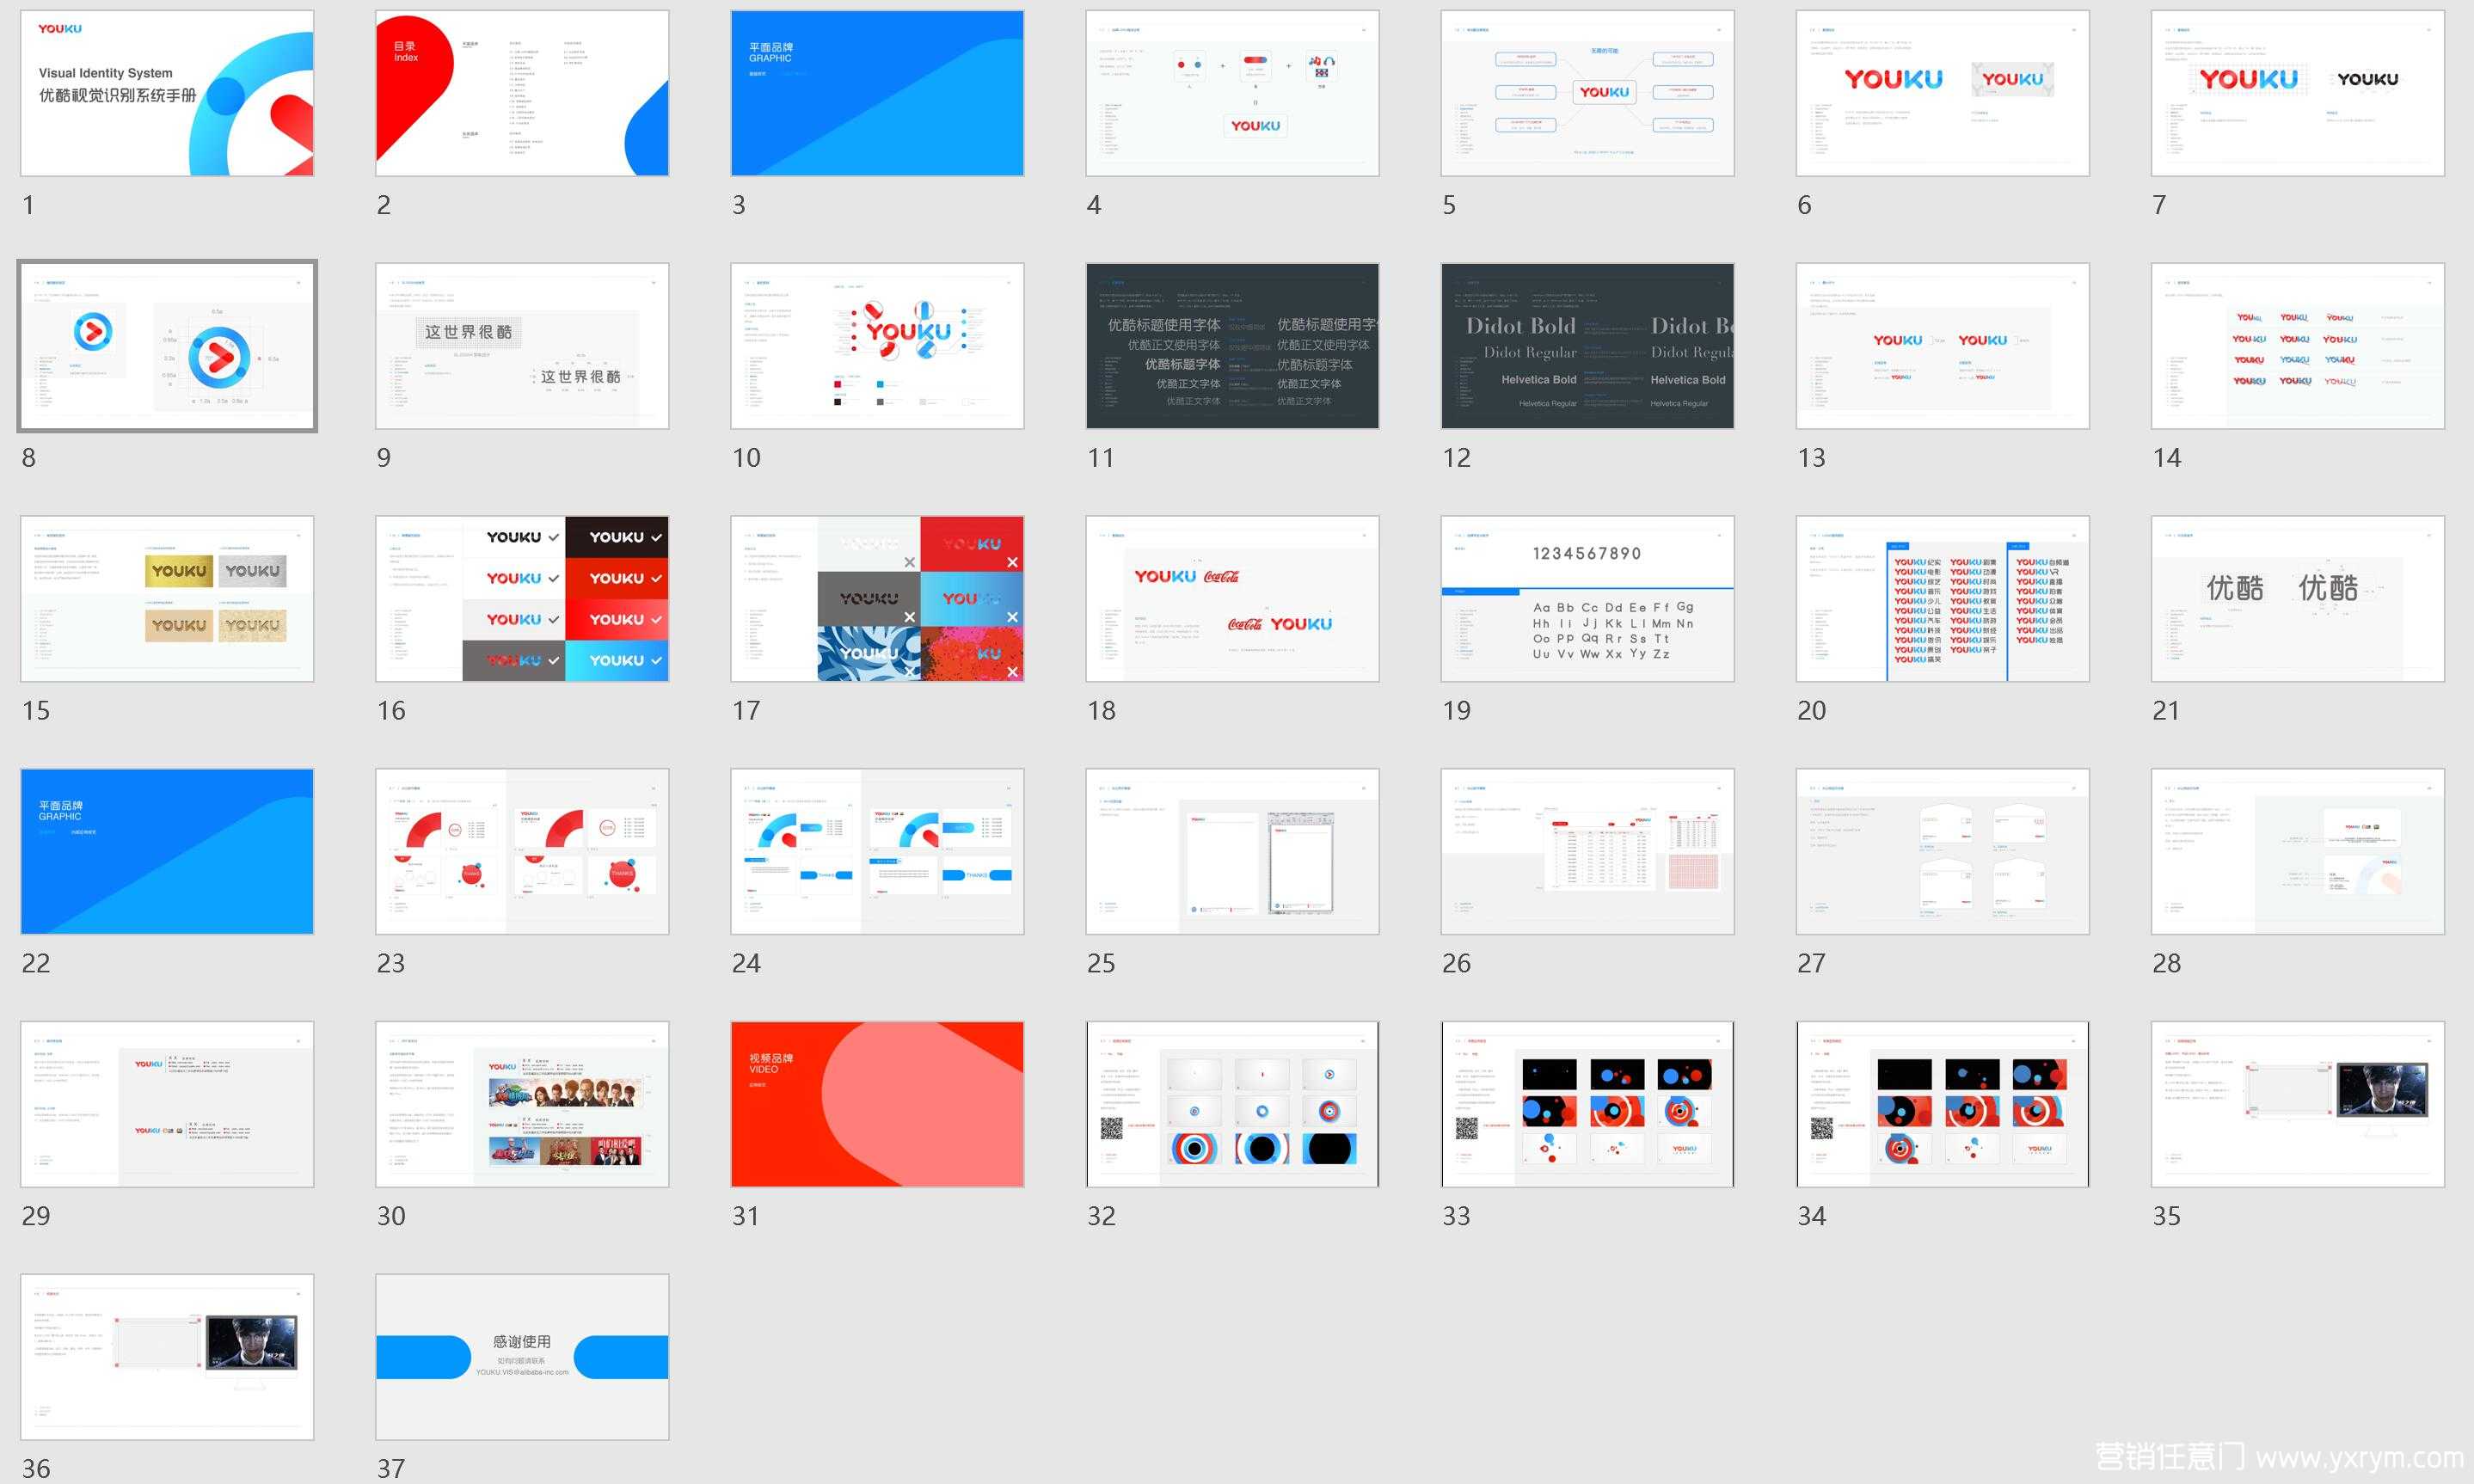This screenshot has height=1484, width=2474.
Task: Select slide 4 logo composition diagram
Action: pos(1232,93)
